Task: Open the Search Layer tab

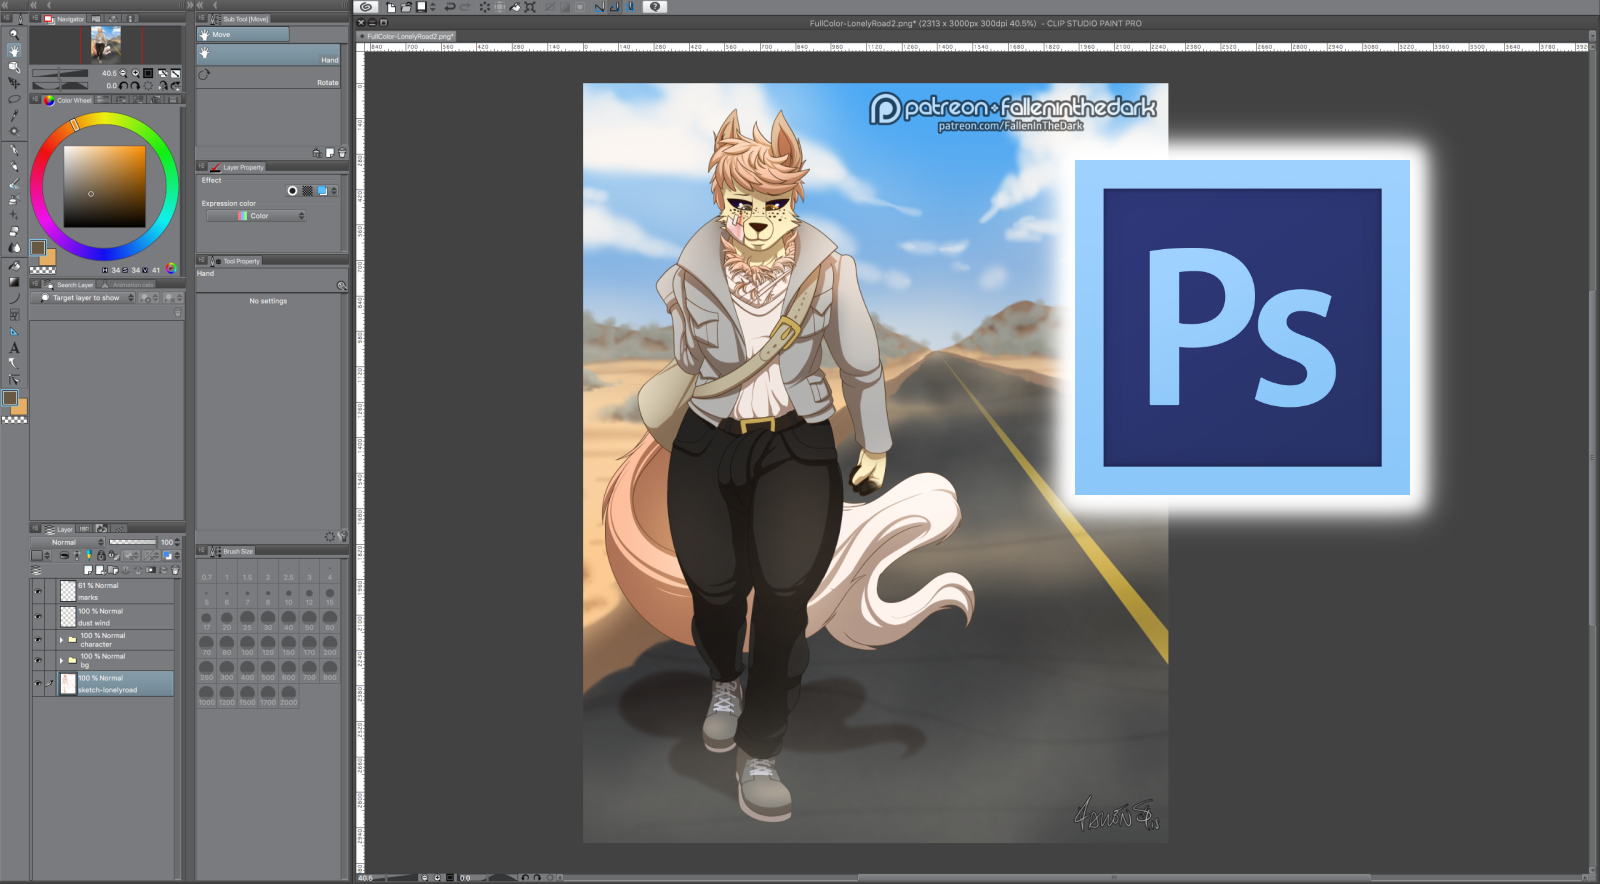Action: (x=69, y=285)
